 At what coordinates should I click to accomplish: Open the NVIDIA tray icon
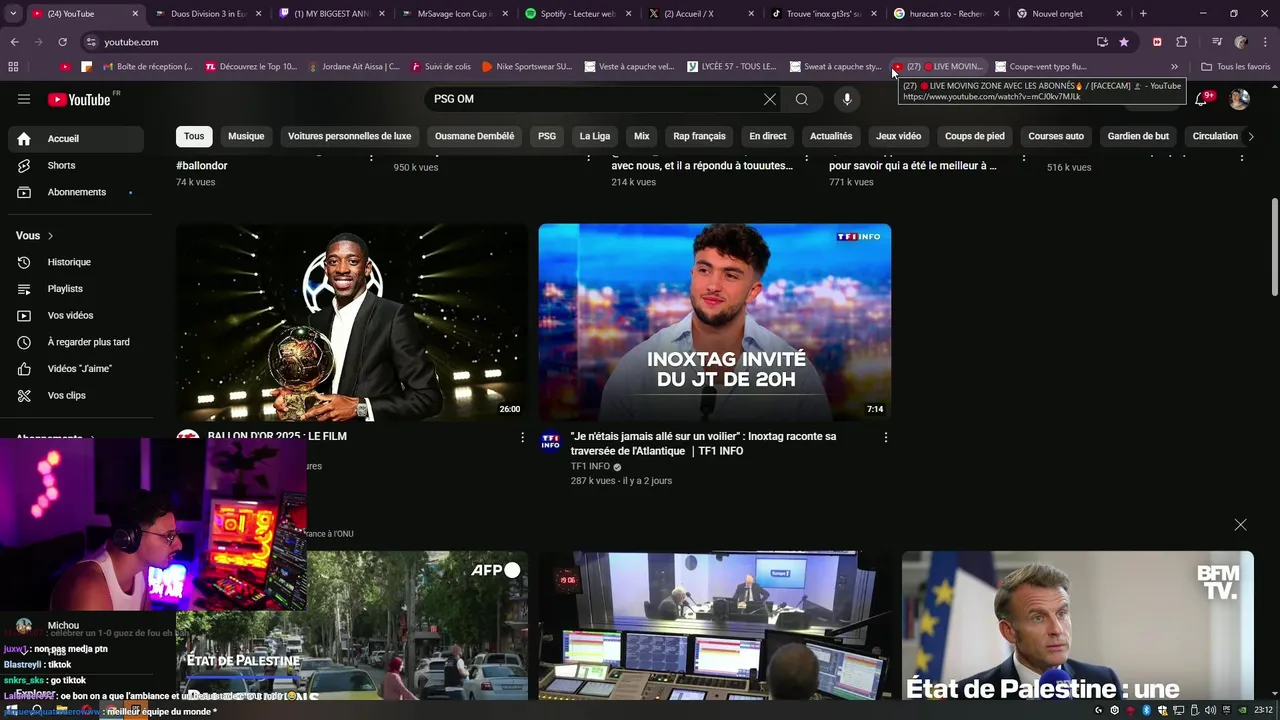1243,710
